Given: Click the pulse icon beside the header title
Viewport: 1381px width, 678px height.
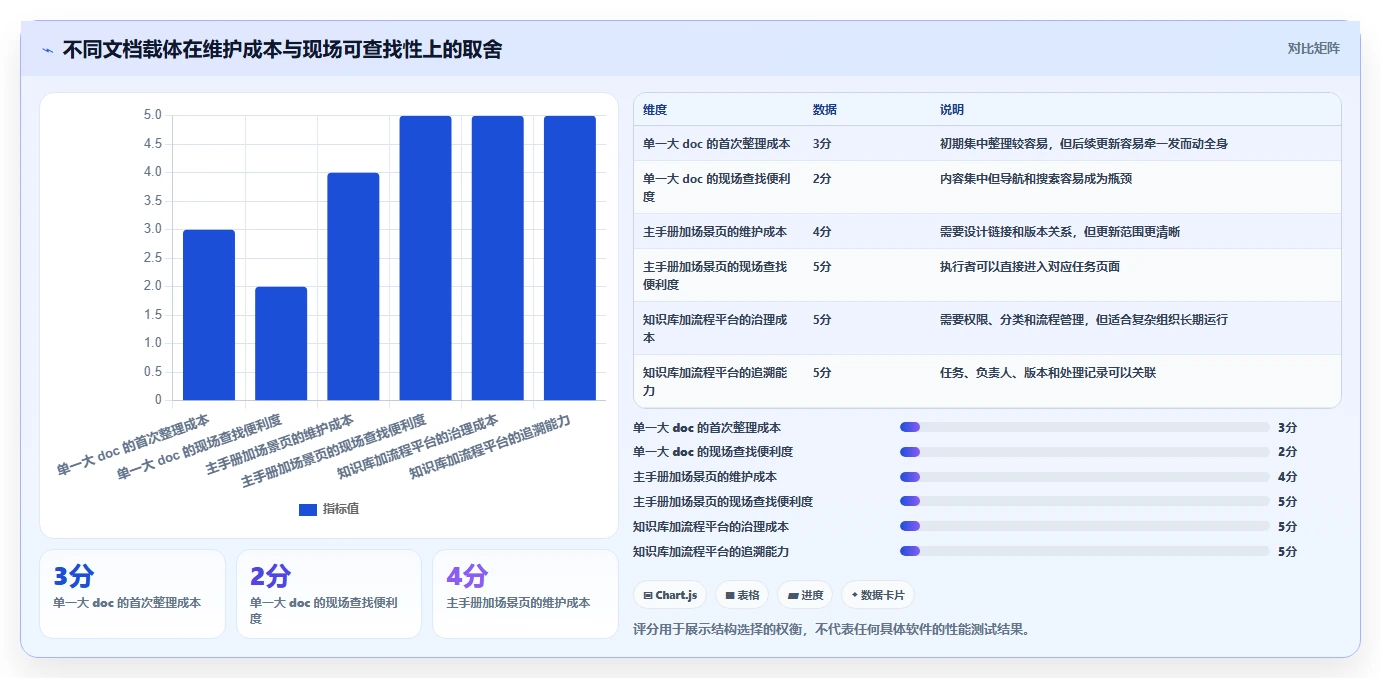Looking at the screenshot, I should pyautogui.click(x=47, y=49).
